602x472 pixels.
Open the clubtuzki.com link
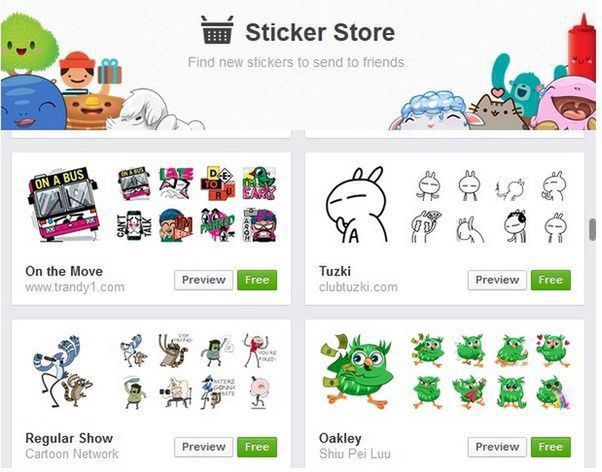tap(358, 287)
